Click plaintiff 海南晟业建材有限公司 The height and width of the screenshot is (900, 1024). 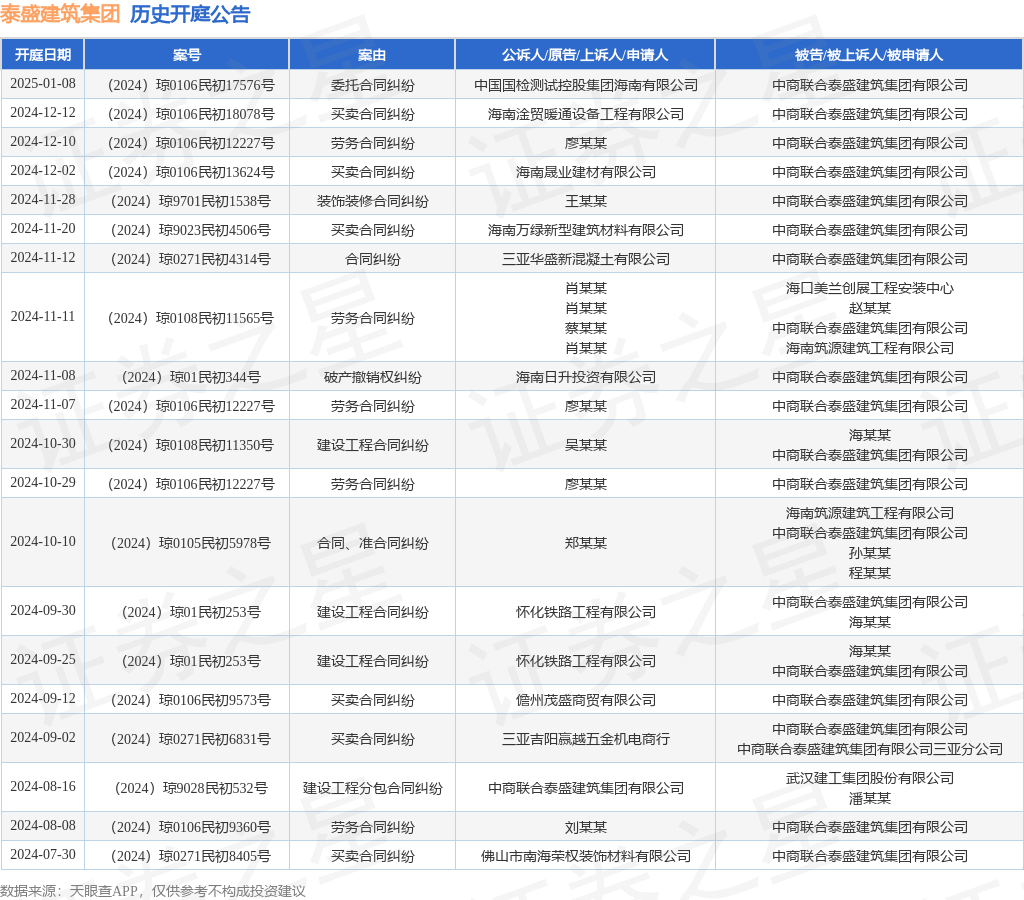586,172
